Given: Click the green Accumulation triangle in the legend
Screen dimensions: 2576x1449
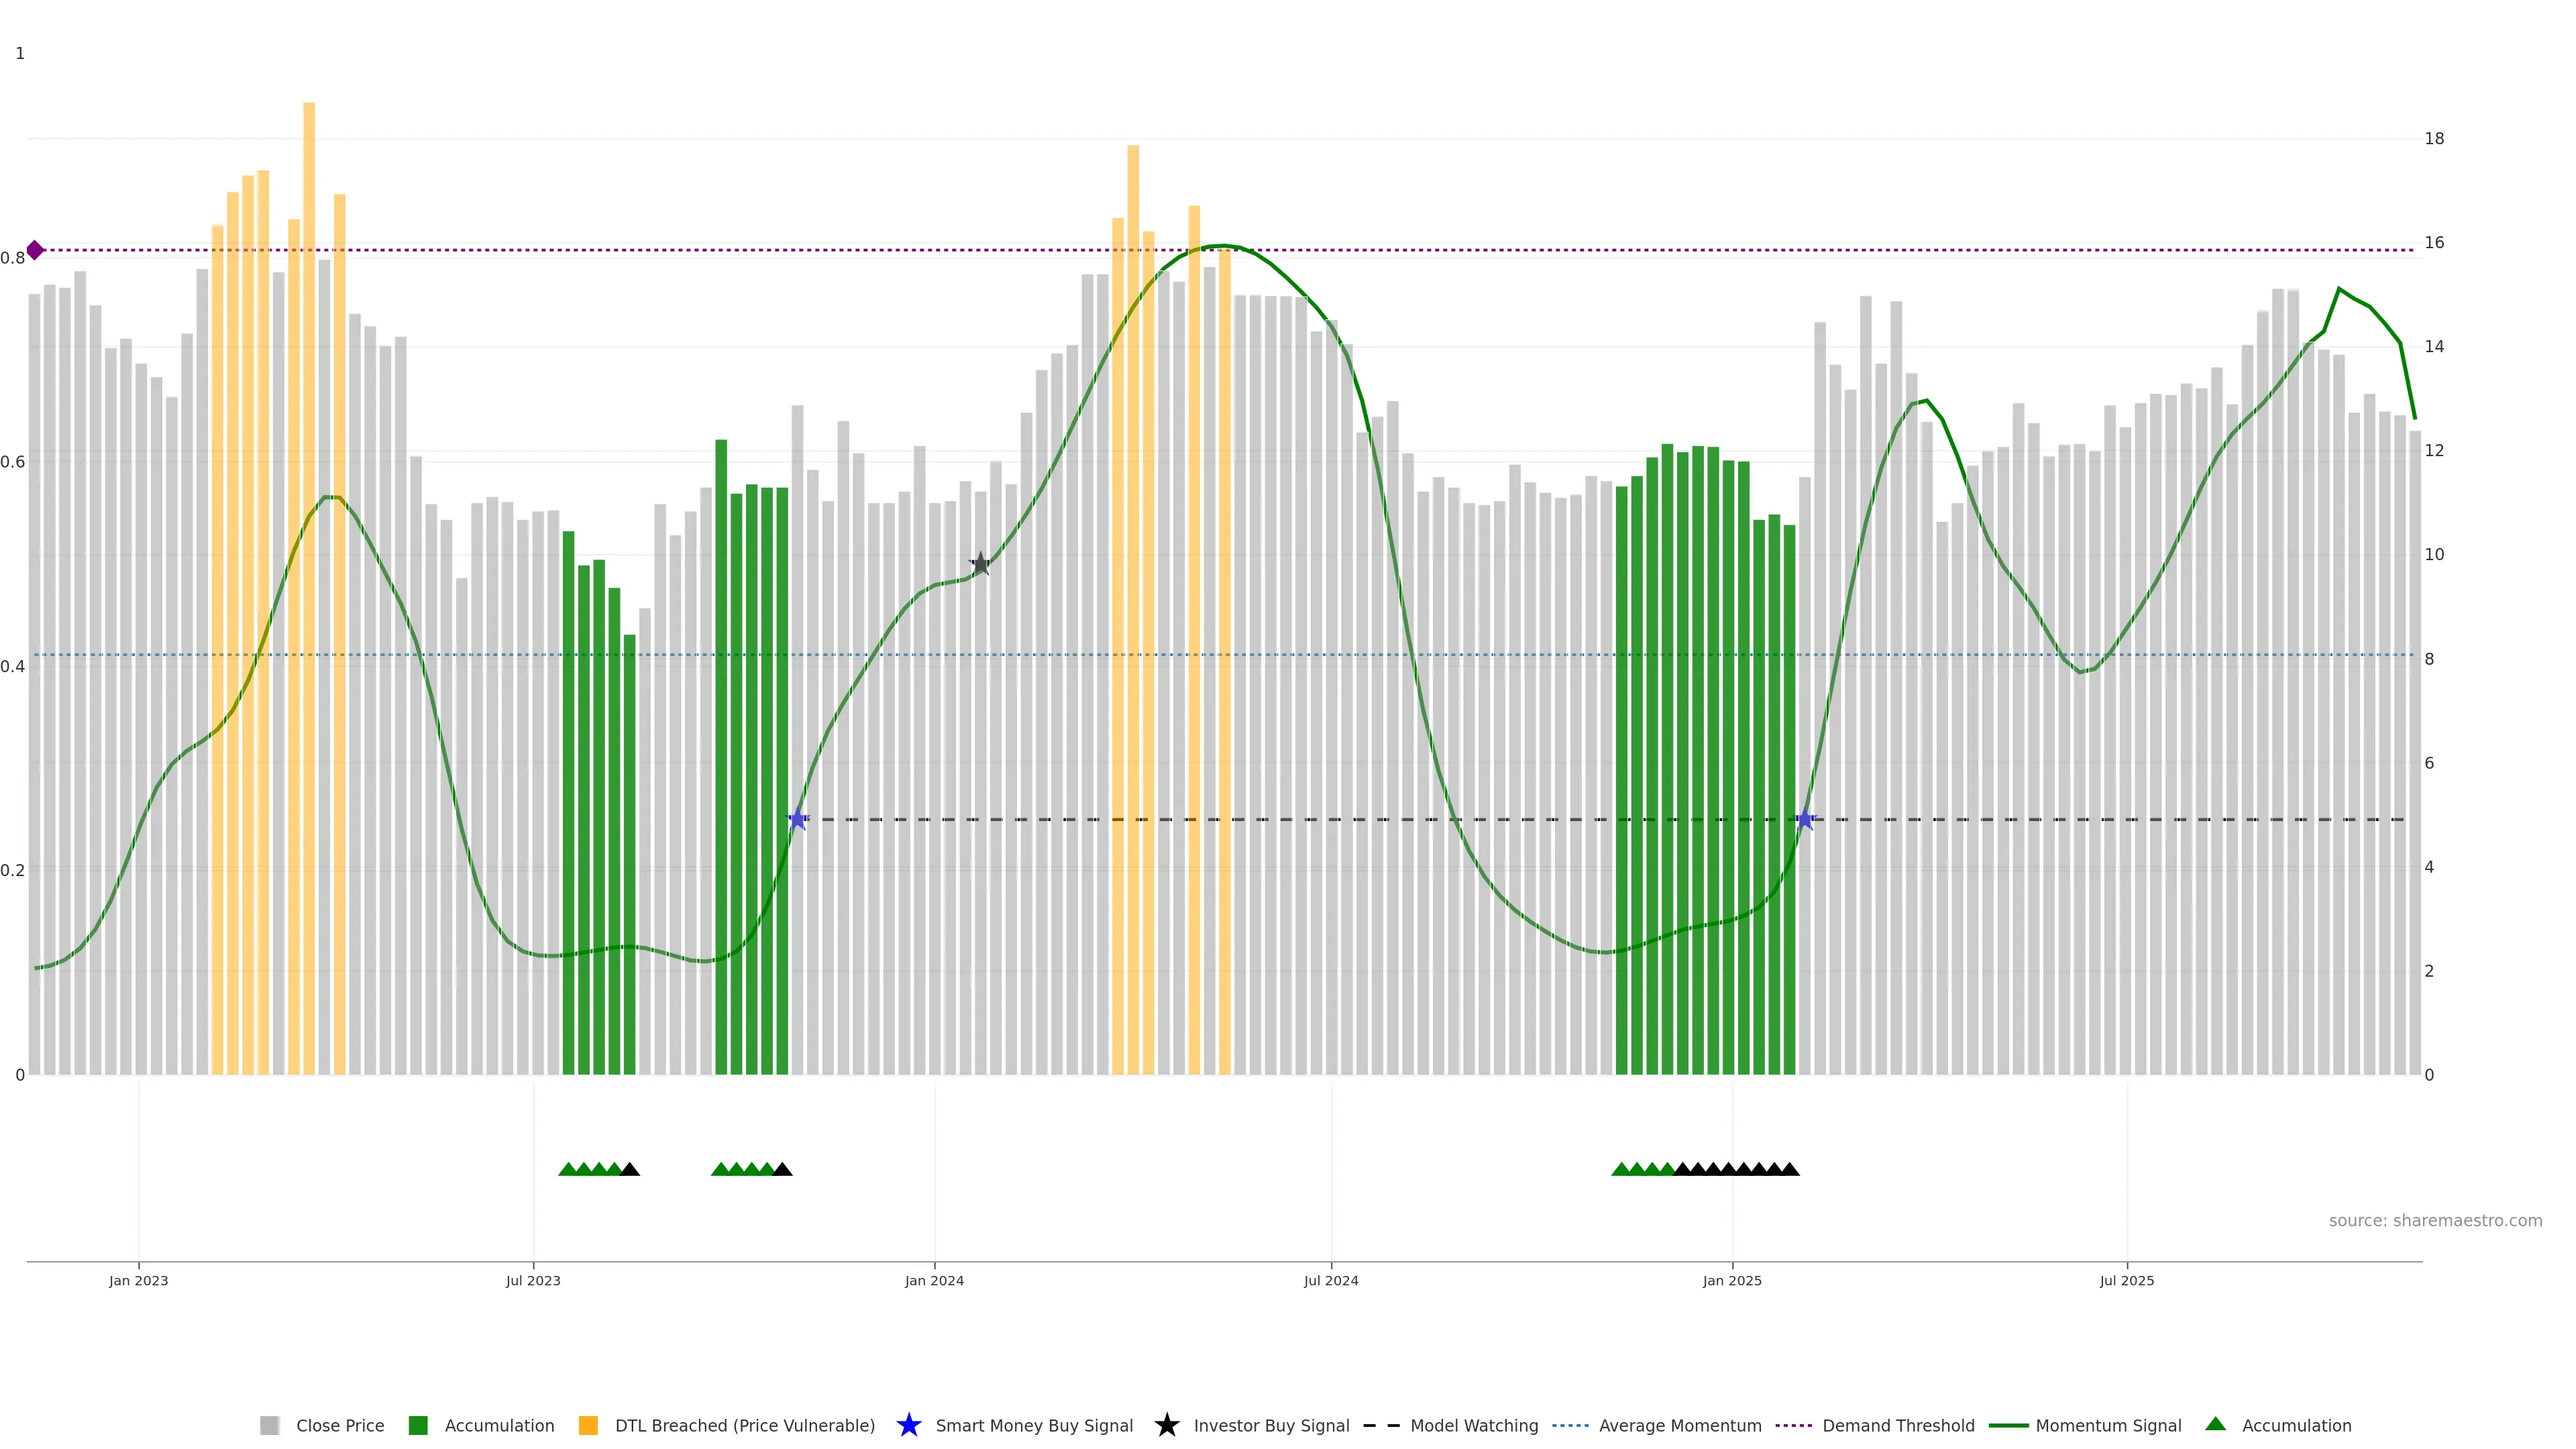Looking at the screenshot, I should (2215, 1424).
